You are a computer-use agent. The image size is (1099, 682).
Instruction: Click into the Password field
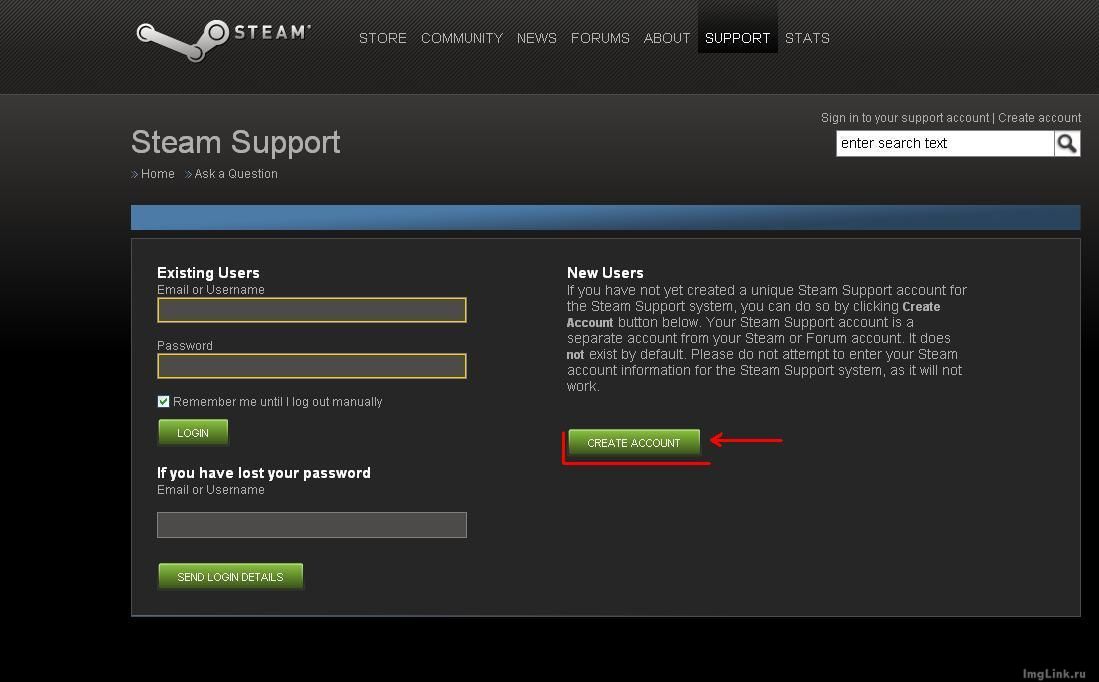312,366
